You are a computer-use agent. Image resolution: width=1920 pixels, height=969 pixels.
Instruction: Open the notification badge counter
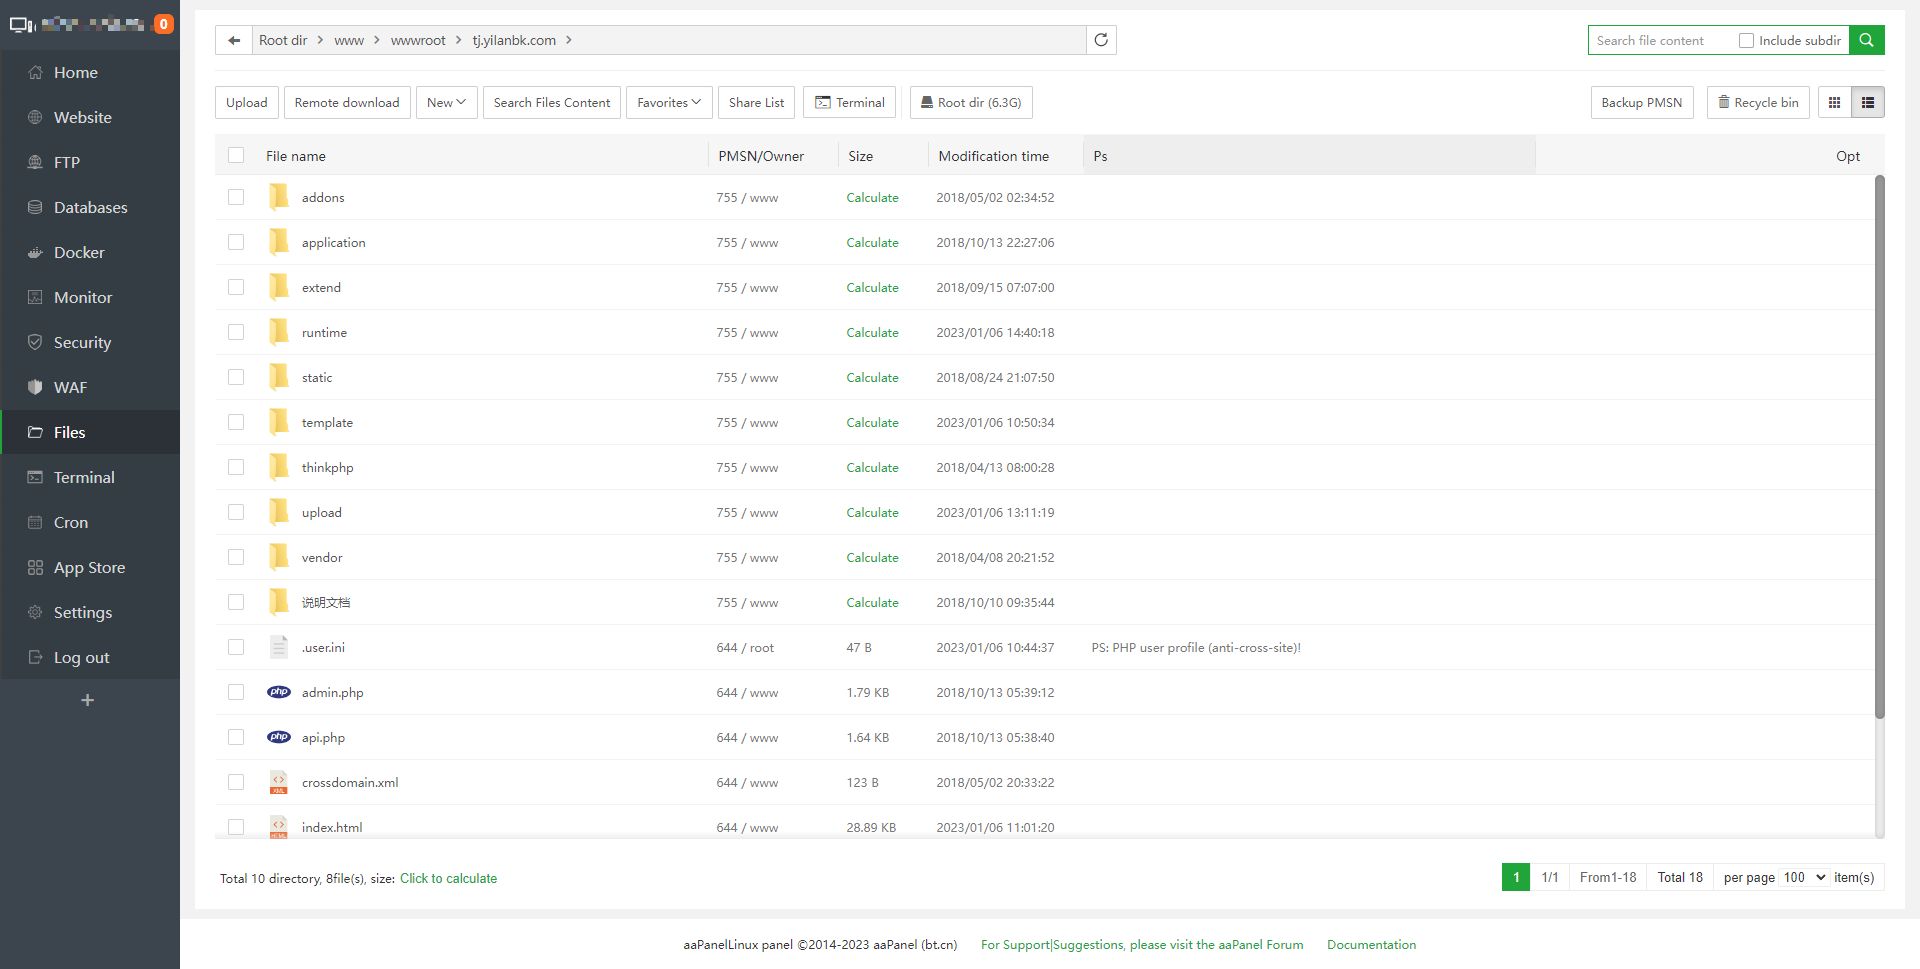pyautogui.click(x=164, y=24)
